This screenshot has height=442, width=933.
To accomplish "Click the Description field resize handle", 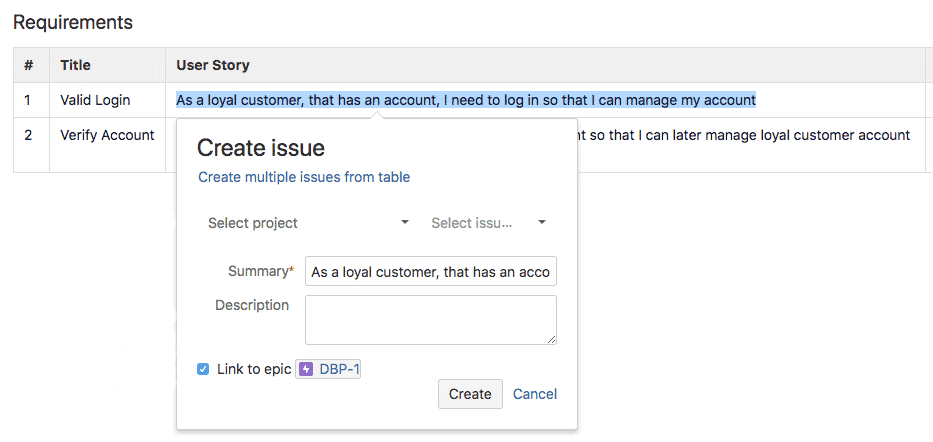I will click(551, 339).
